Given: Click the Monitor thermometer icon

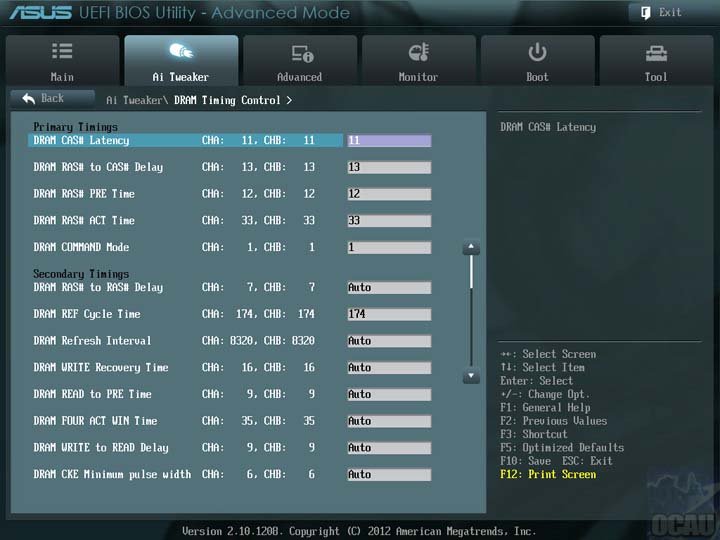Looking at the screenshot, I should point(419,52).
